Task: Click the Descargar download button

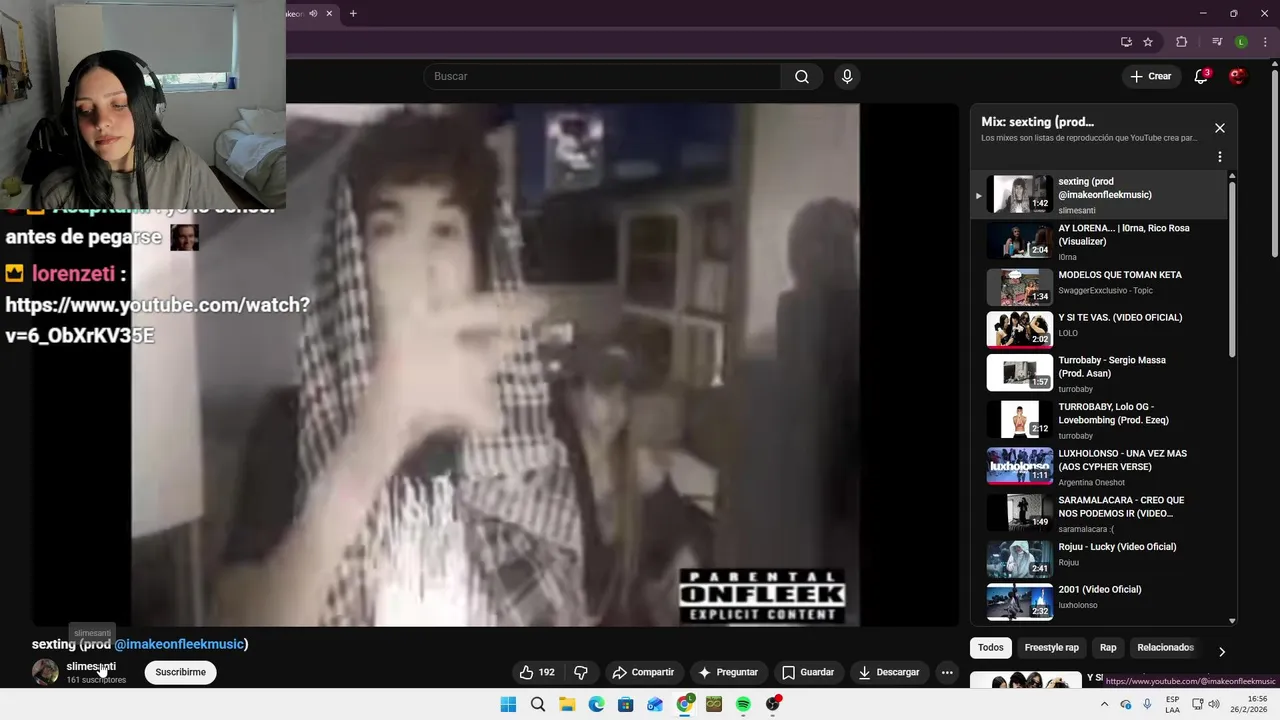Action: pos(889,673)
